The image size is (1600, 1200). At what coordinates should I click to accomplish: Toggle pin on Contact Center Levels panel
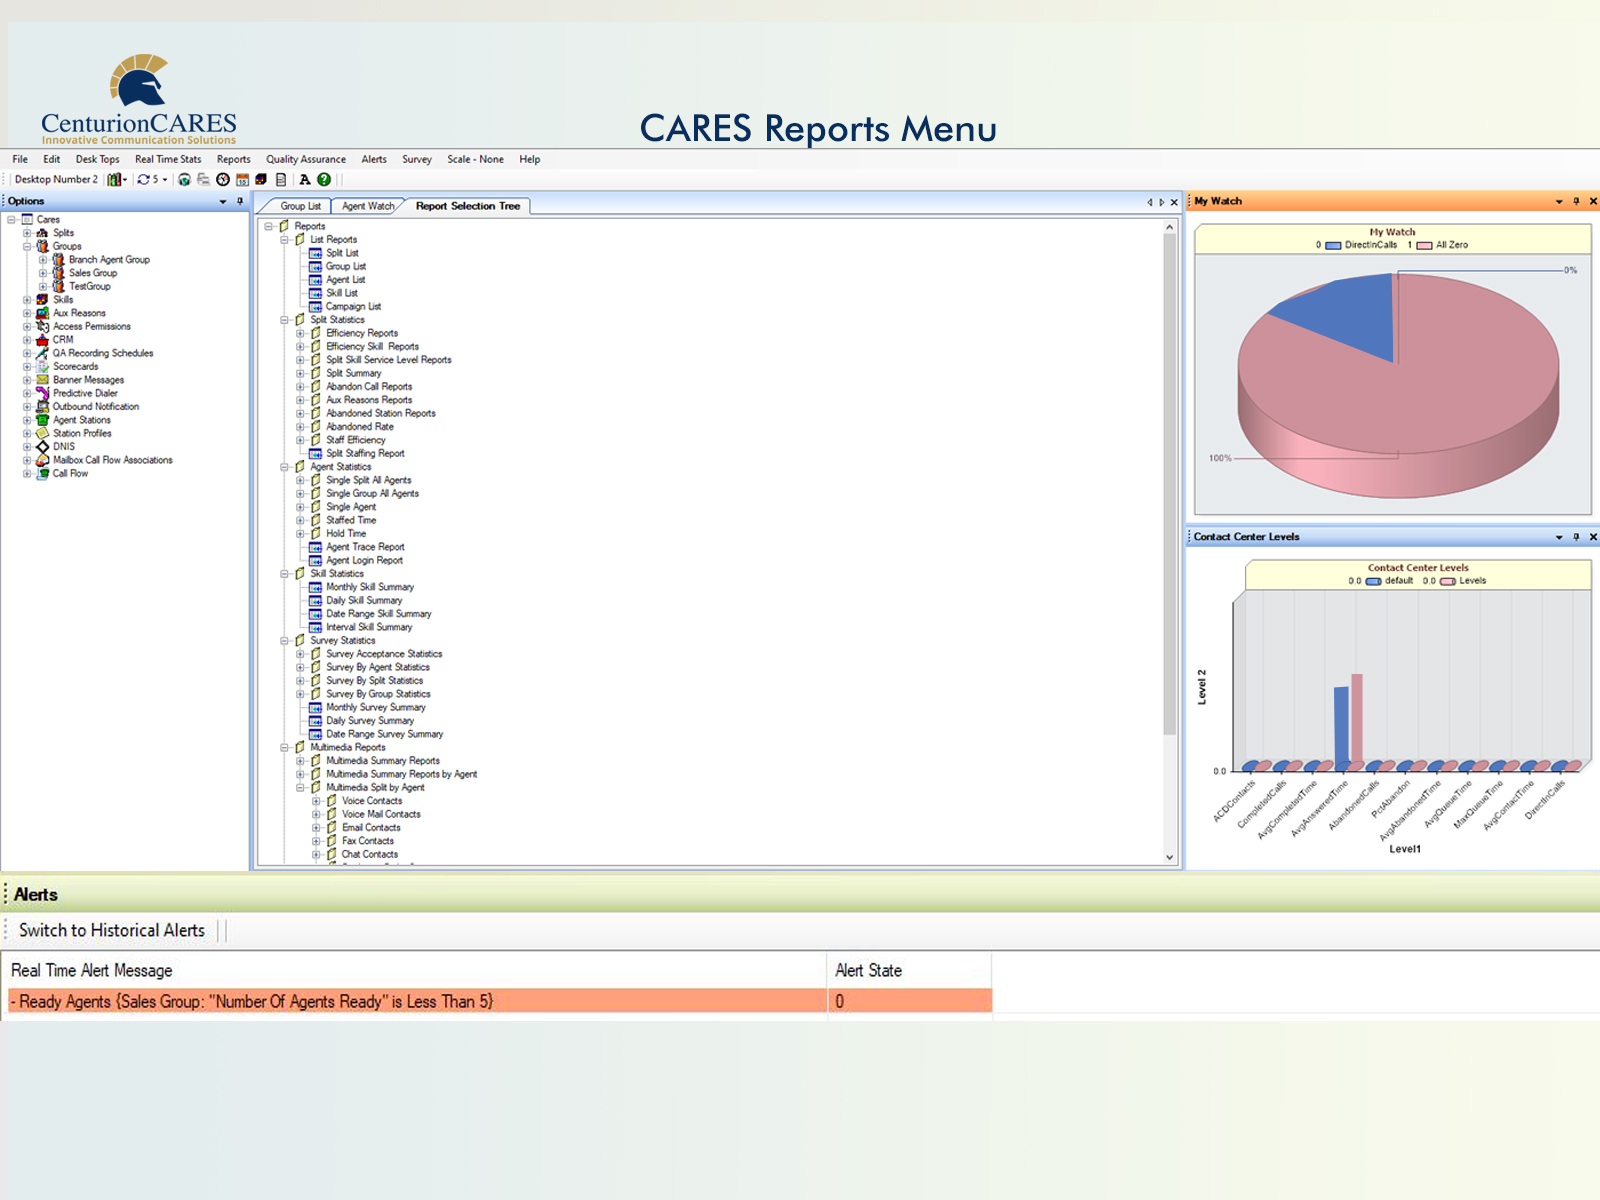tap(1576, 537)
